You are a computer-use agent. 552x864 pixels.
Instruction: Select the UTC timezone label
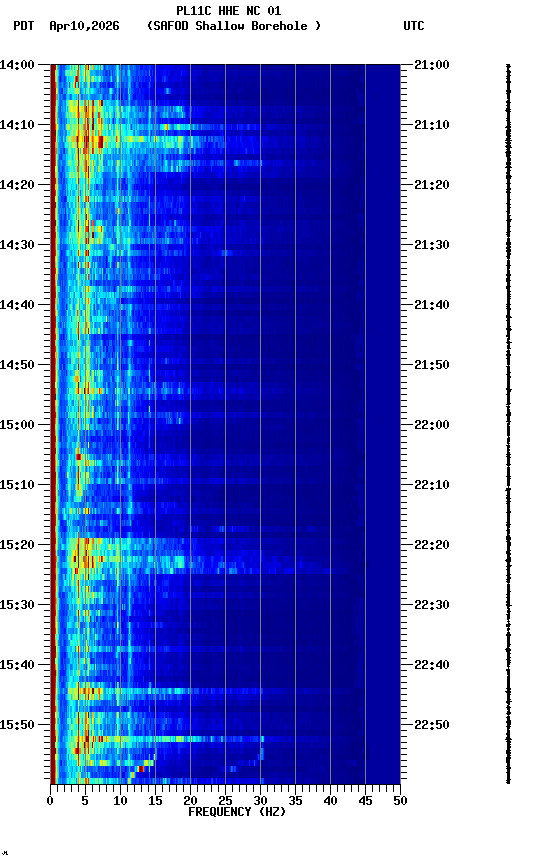point(414,26)
